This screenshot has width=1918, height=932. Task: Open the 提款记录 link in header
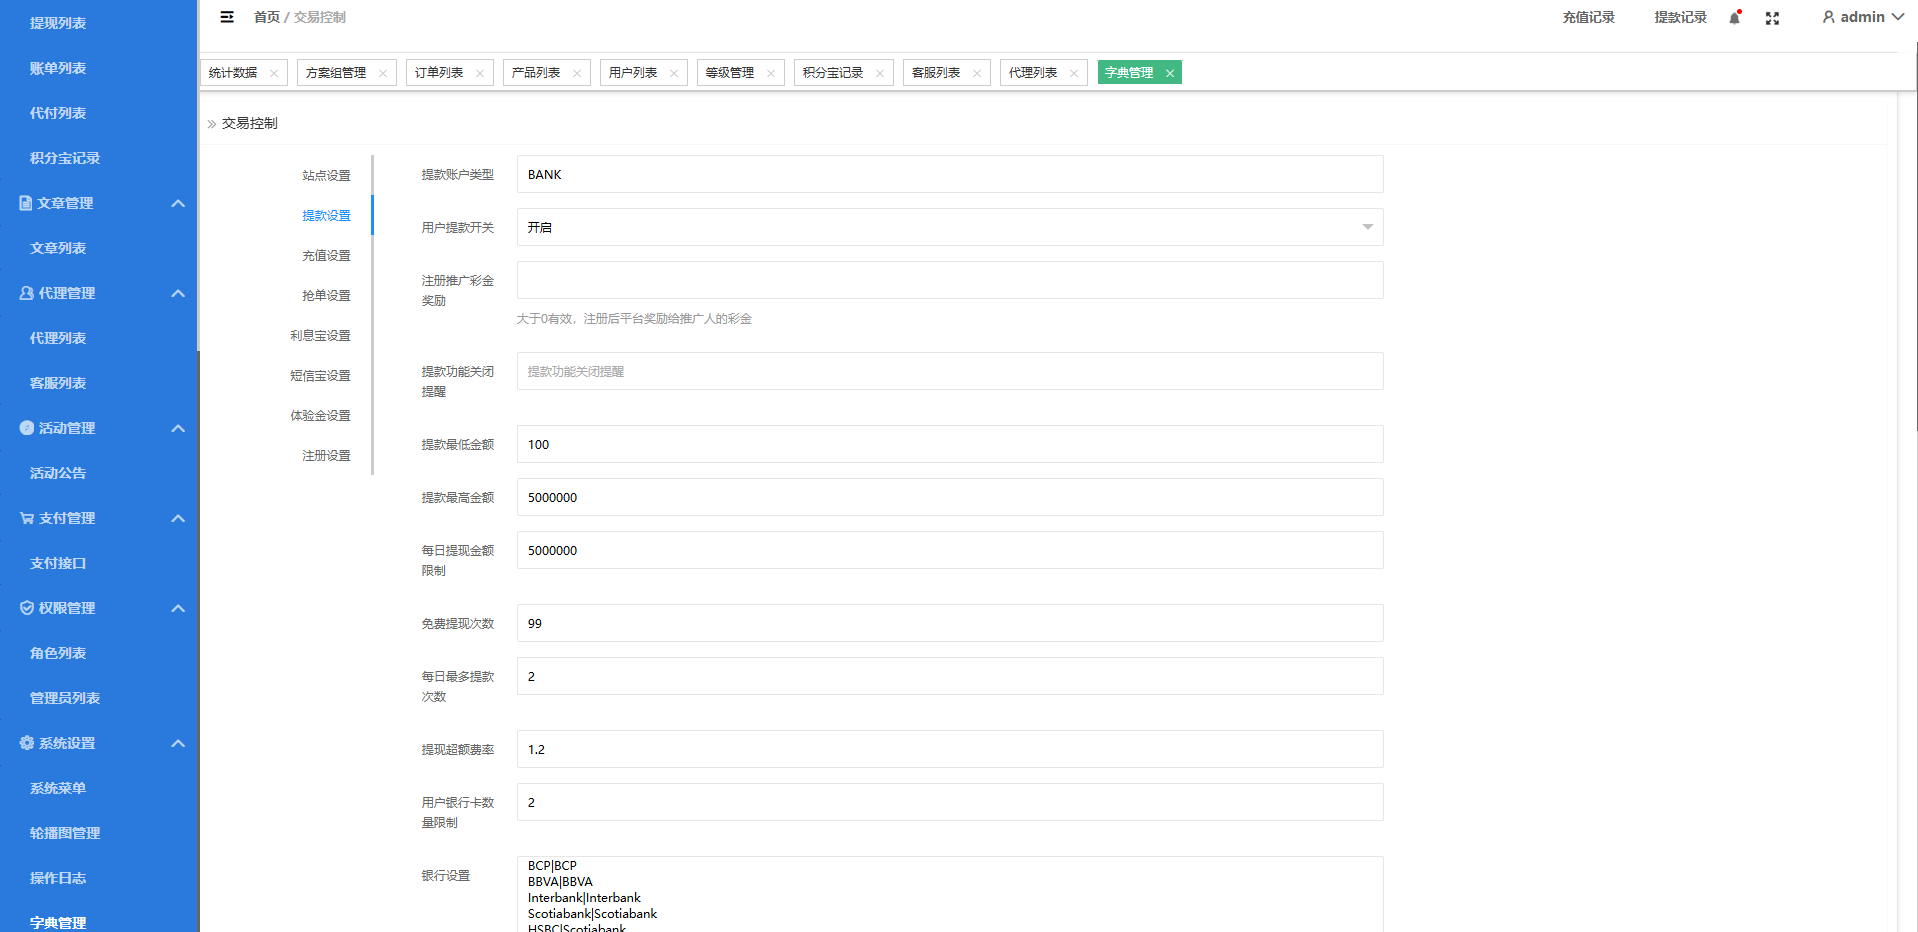pyautogui.click(x=1680, y=17)
